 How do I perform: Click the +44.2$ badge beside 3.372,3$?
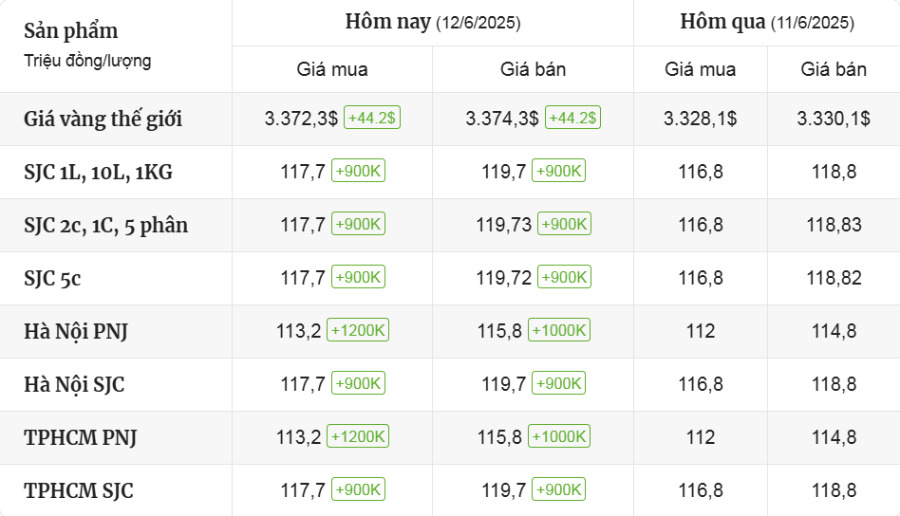(x=372, y=118)
